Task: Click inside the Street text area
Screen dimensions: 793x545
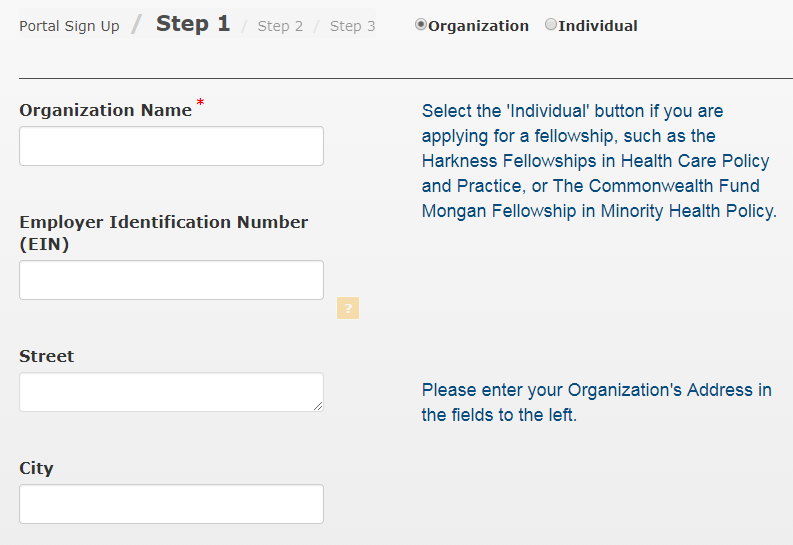Action: [171, 392]
